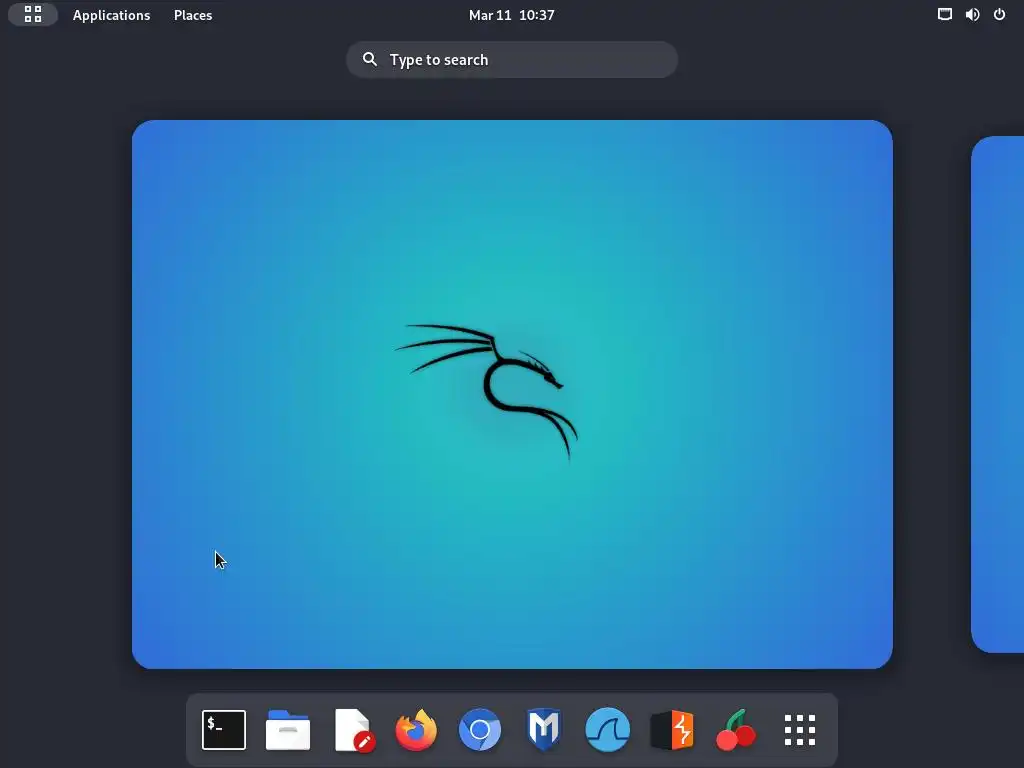The width and height of the screenshot is (1024, 768).
Task: Open the power menu icon
Action: [x=999, y=14]
